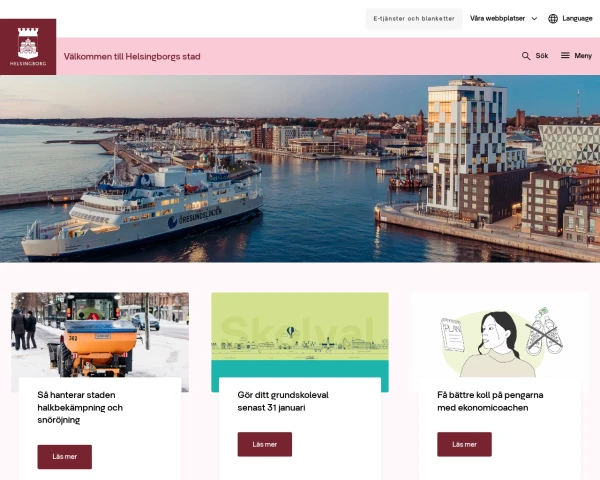Expand the Våra webbplatser chevron

(x=534, y=18)
